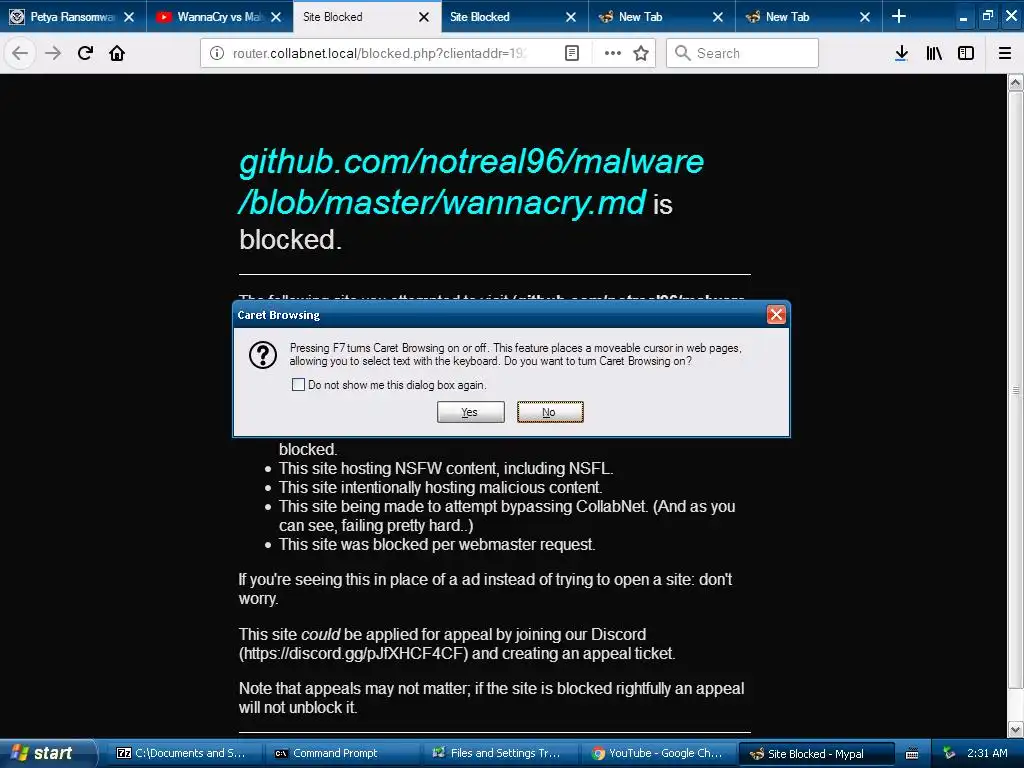Close the active Site Blocked tab

point(424,17)
